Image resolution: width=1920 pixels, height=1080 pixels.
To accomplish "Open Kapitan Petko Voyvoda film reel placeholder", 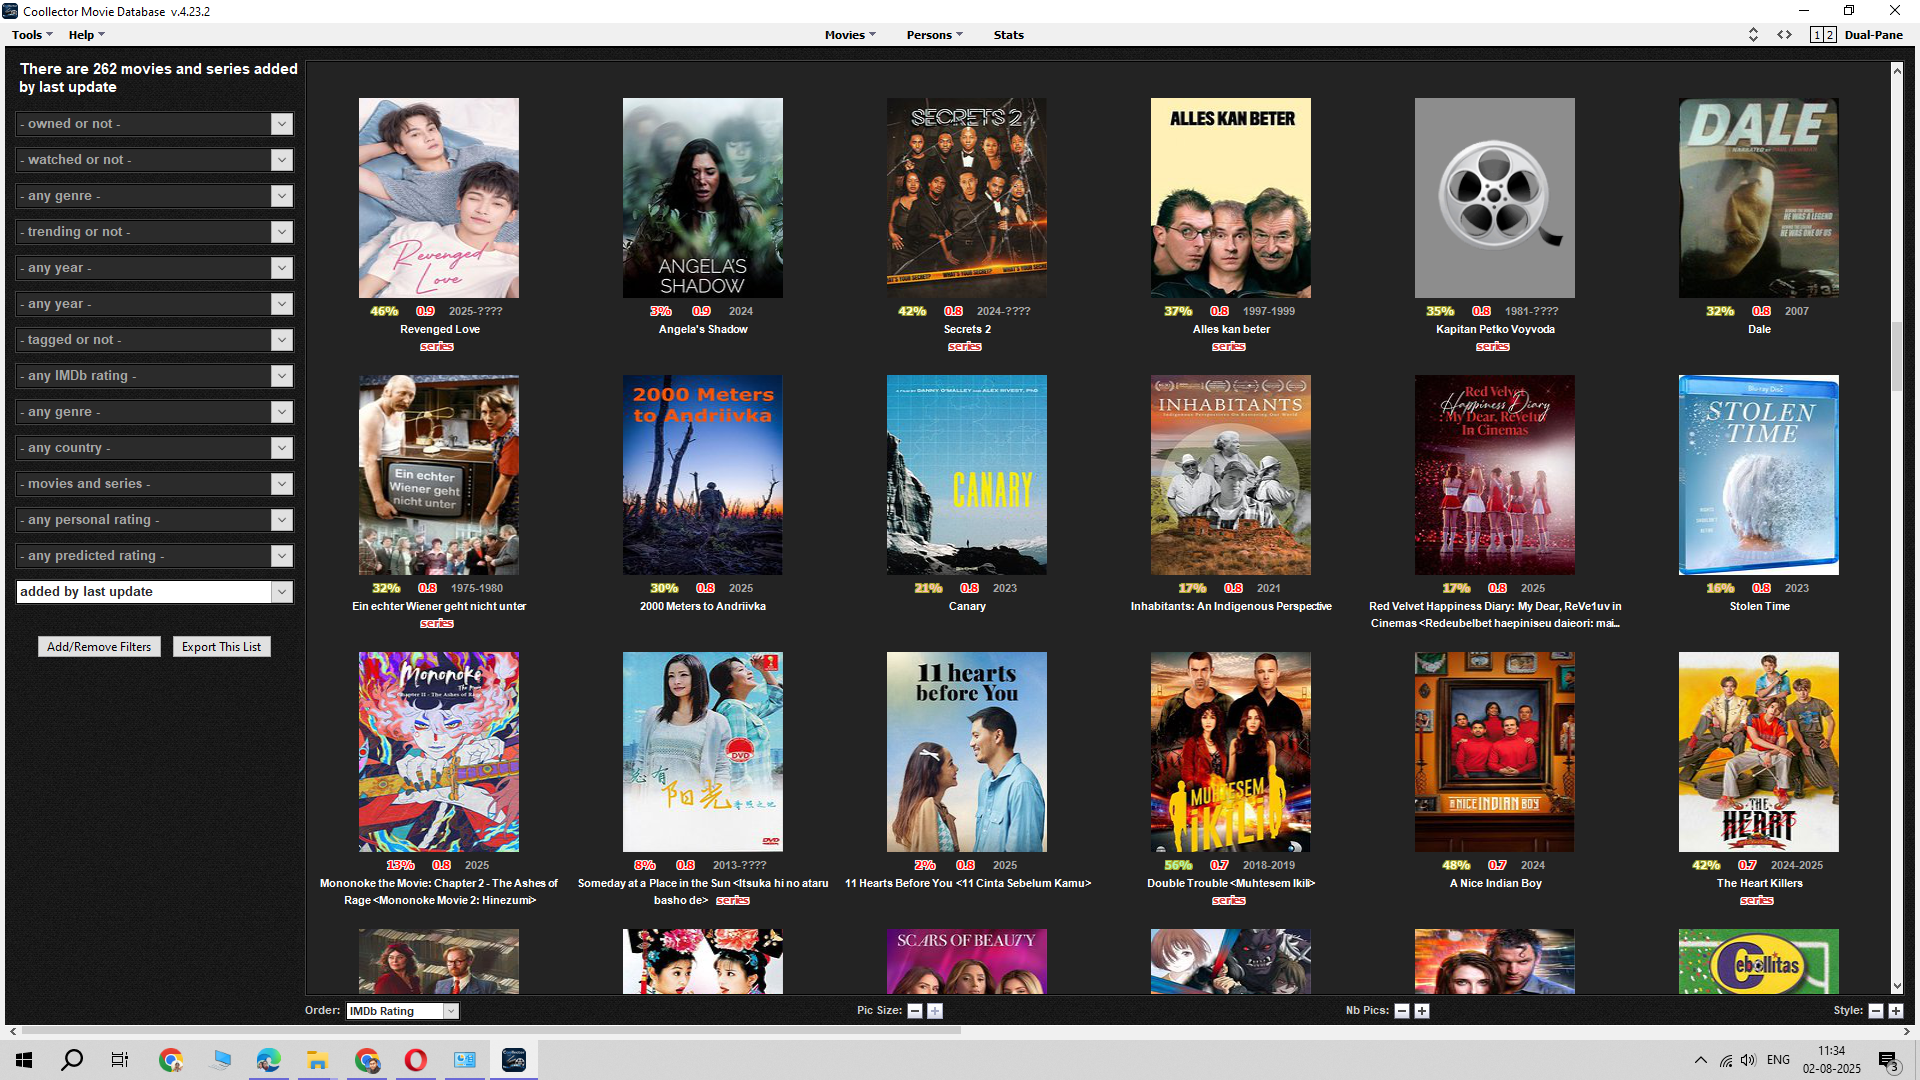I will tap(1495, 198).
